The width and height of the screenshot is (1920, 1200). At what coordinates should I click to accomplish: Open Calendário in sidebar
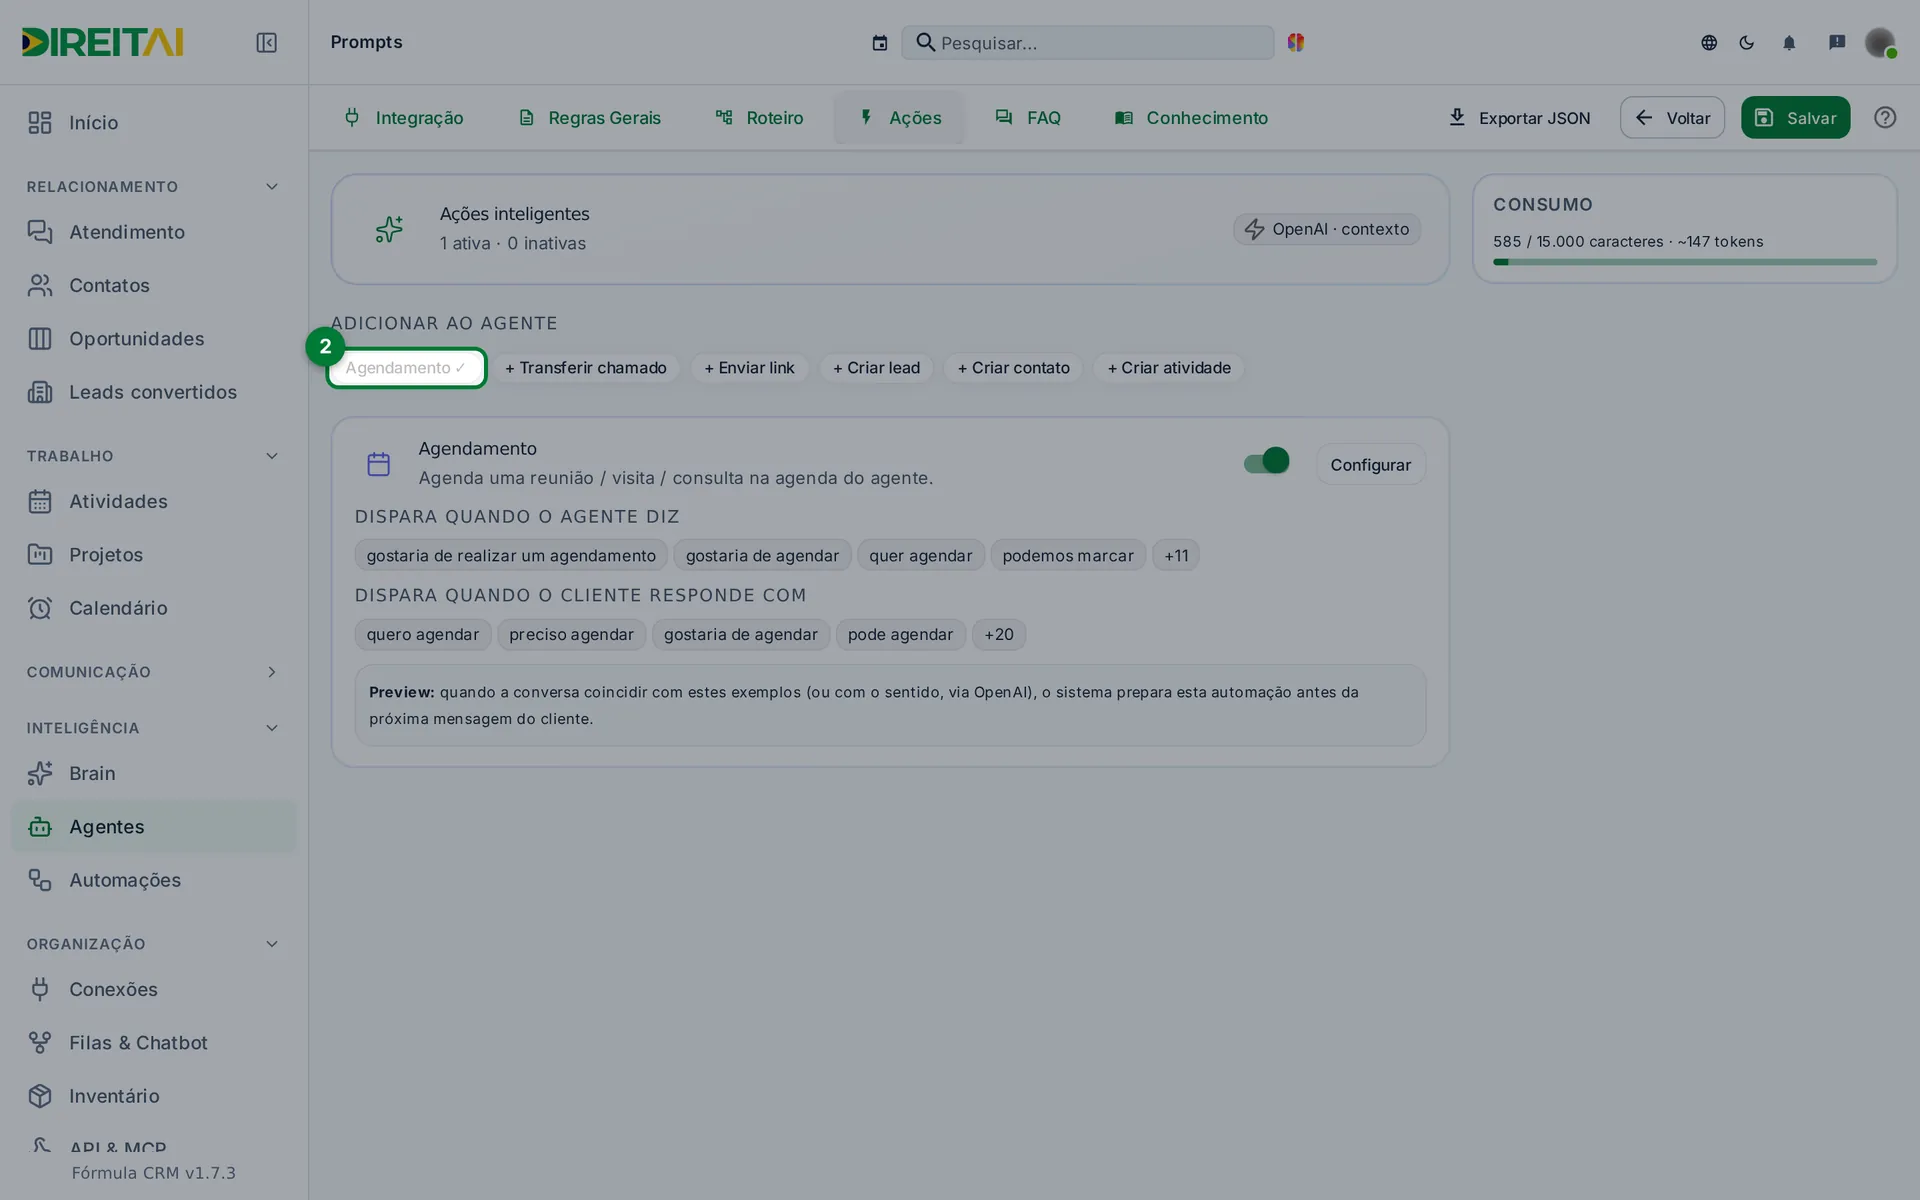154,608
